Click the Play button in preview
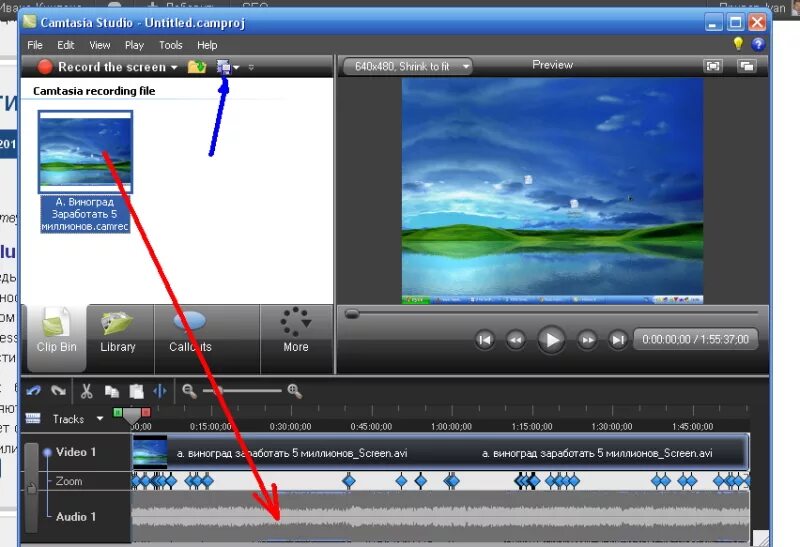The image size is (800, 547). 552,340
